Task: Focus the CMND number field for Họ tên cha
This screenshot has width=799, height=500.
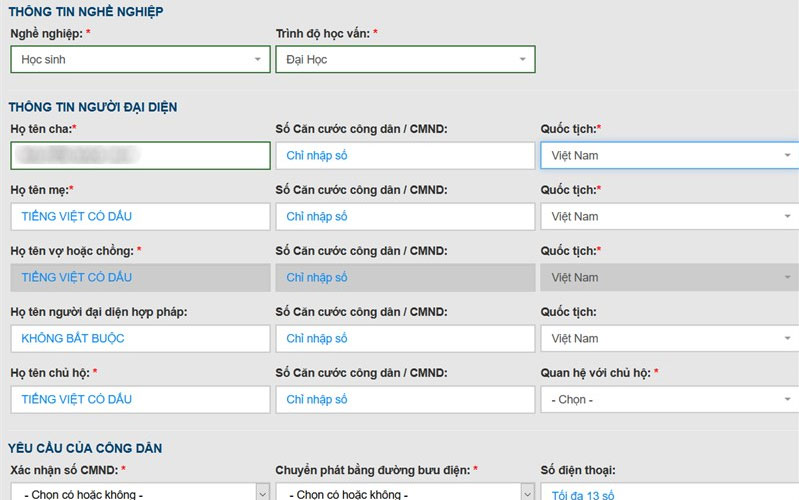Action: (405, 155)
